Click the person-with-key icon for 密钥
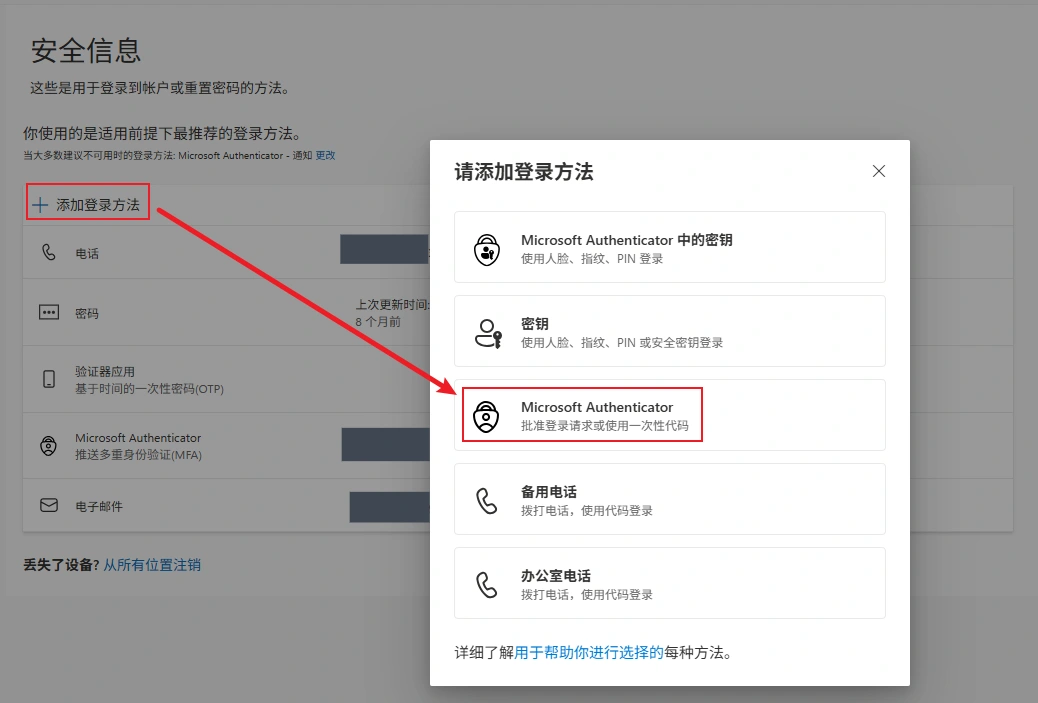 (x=489, y=333)
